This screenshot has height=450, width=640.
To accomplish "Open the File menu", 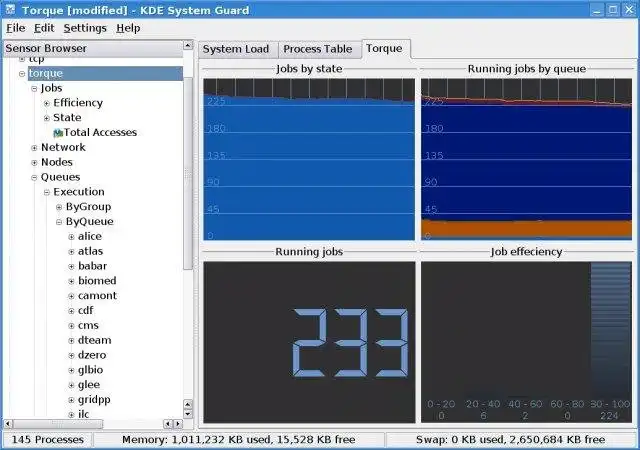I will point(16,28).
